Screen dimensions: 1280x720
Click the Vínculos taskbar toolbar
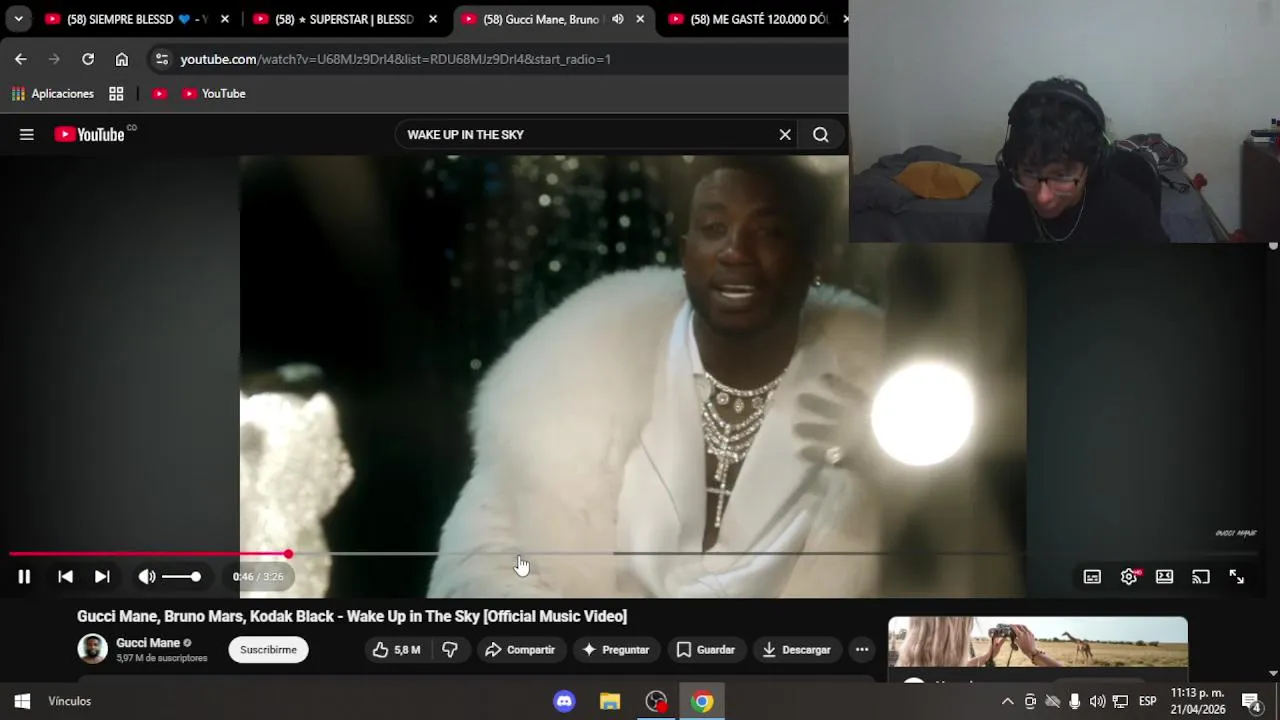point(70,701)
